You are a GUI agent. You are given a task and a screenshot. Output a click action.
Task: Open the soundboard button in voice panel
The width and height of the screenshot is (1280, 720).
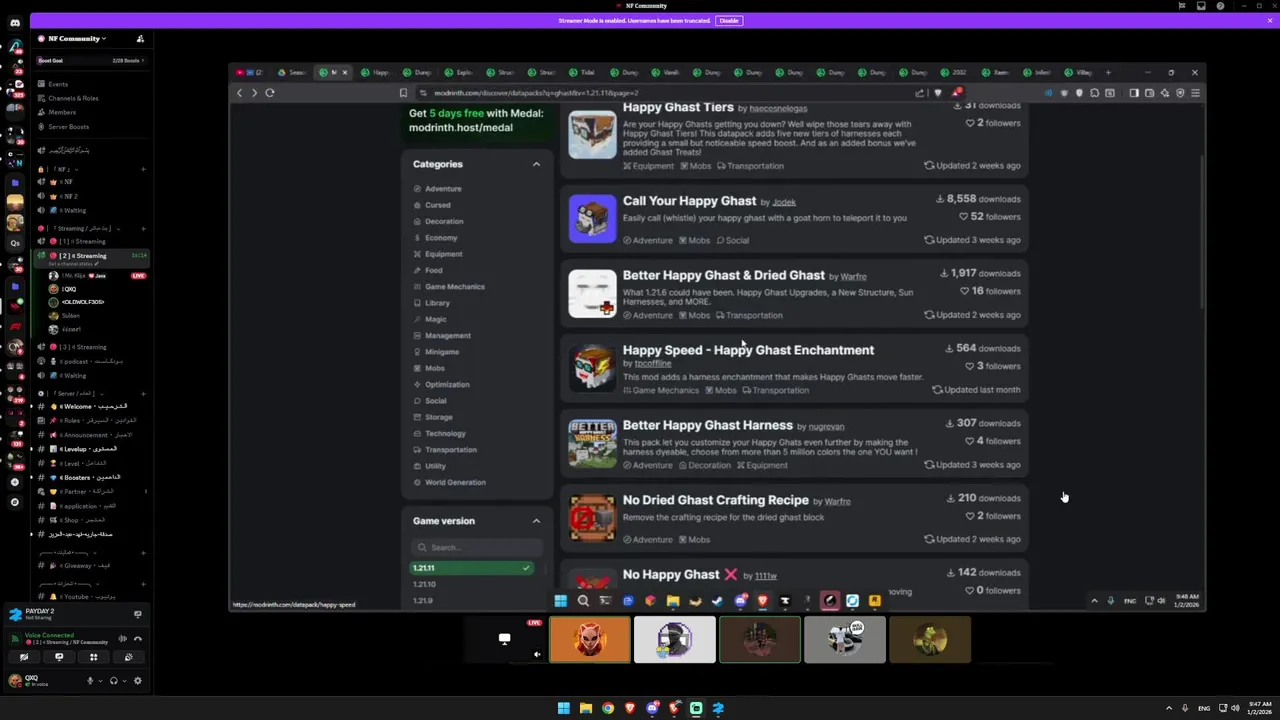[128, 657]
